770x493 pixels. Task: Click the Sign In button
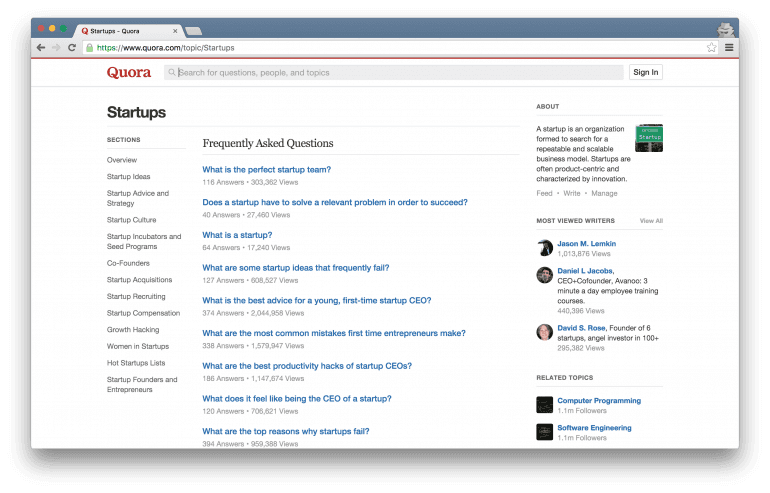click(645, 72)
